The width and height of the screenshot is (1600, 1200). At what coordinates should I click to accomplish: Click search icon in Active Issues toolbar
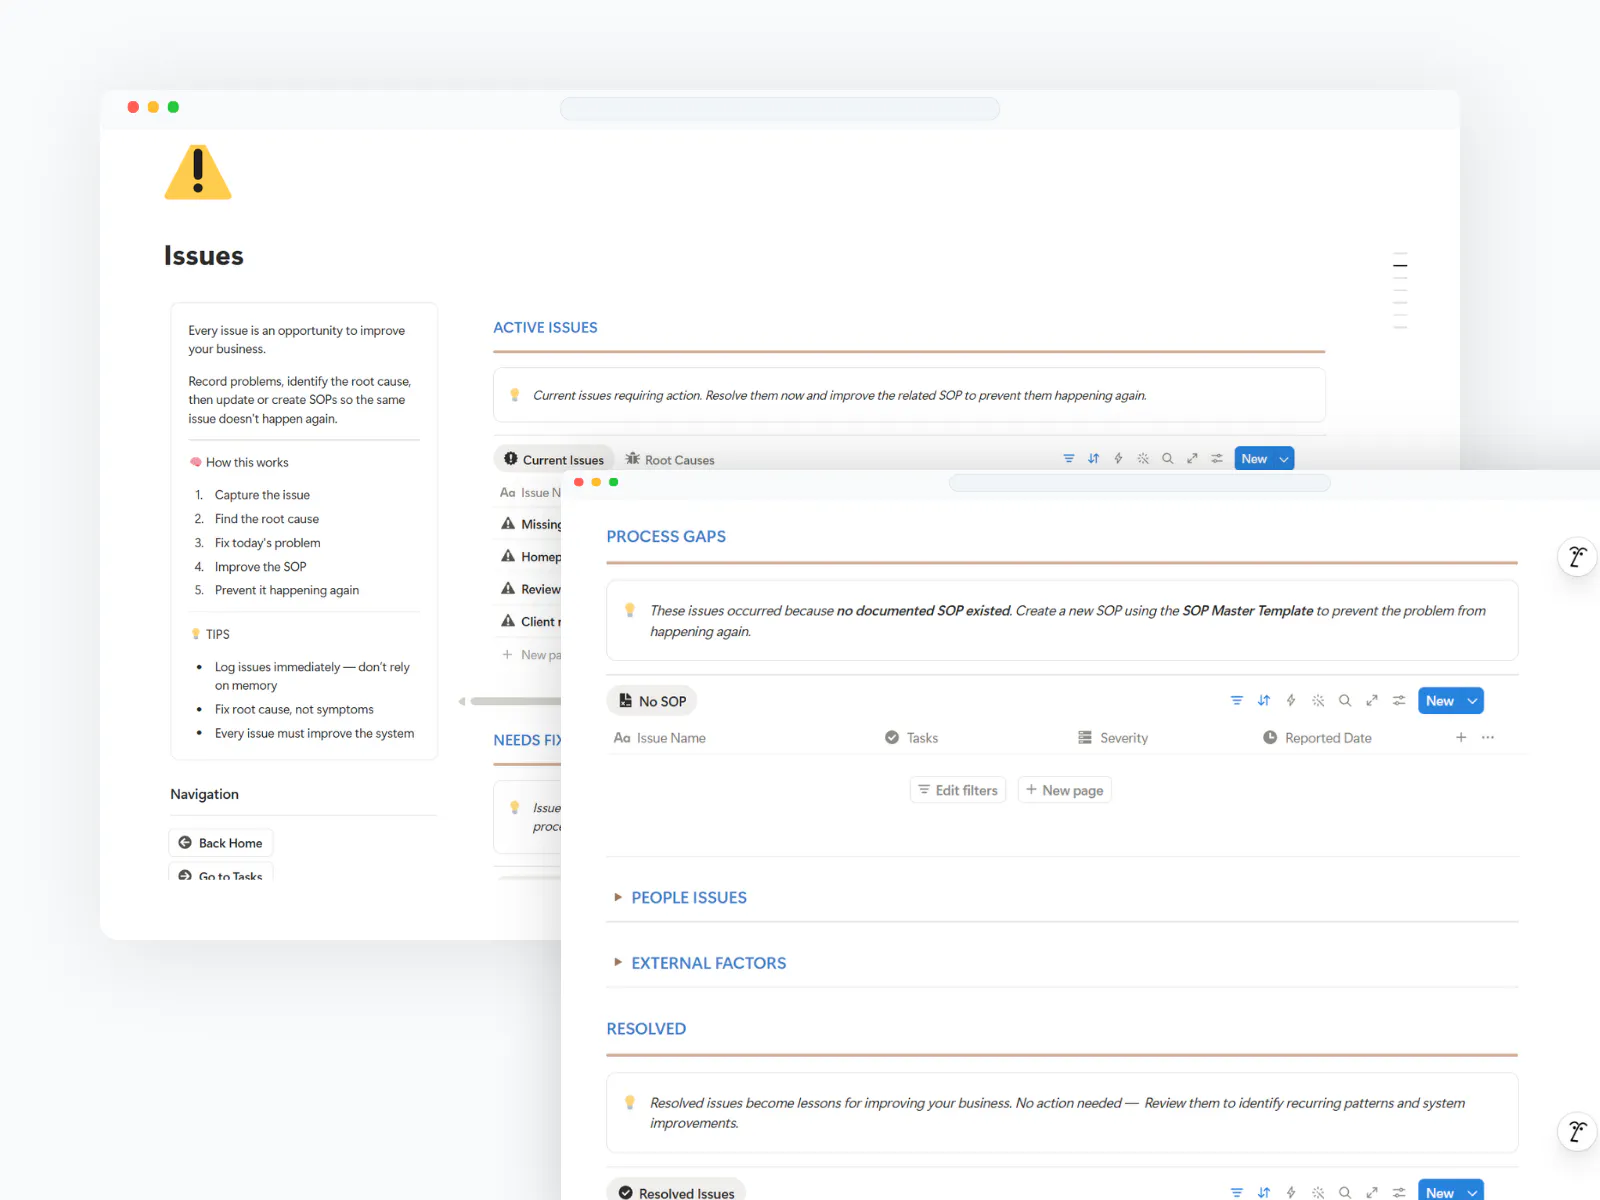(x=1167, y=459)
